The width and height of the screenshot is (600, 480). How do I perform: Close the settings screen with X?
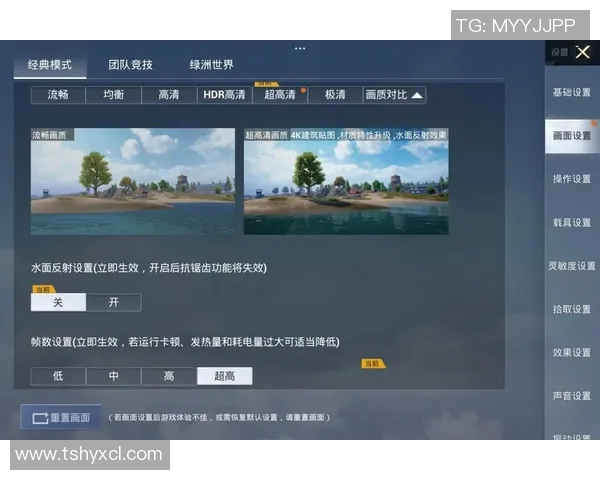[x=582, y=52]
